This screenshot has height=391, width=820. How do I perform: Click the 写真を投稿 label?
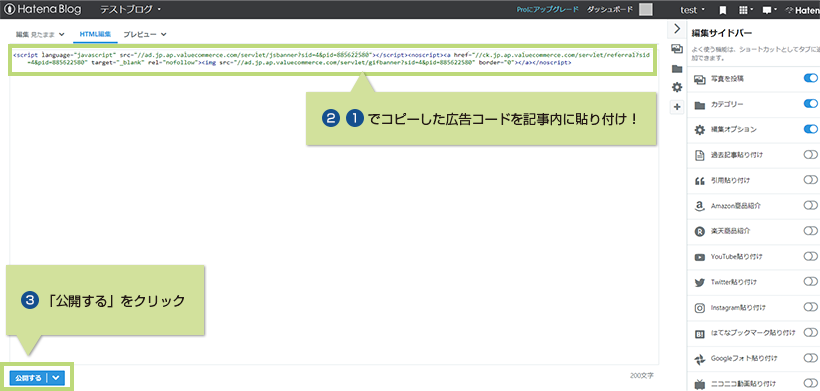(x=727, y=78)
